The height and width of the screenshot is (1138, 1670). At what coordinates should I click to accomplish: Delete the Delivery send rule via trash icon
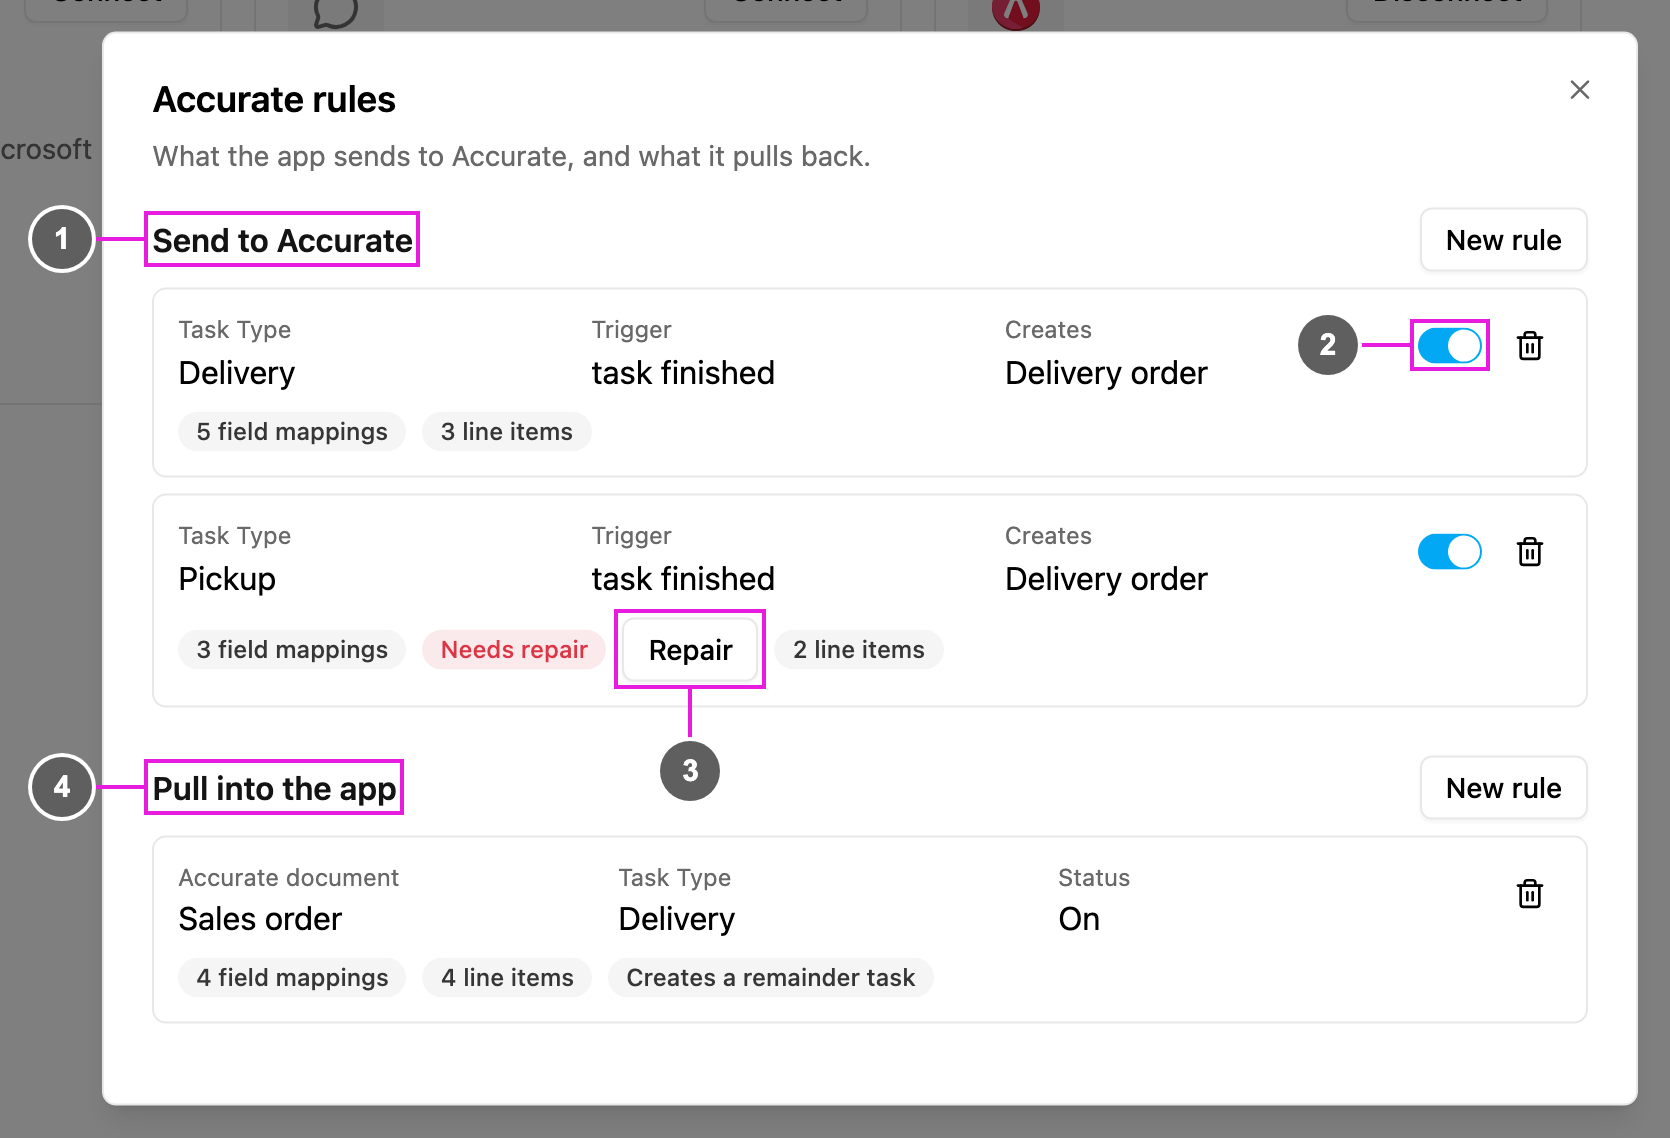click(1529, 346)
